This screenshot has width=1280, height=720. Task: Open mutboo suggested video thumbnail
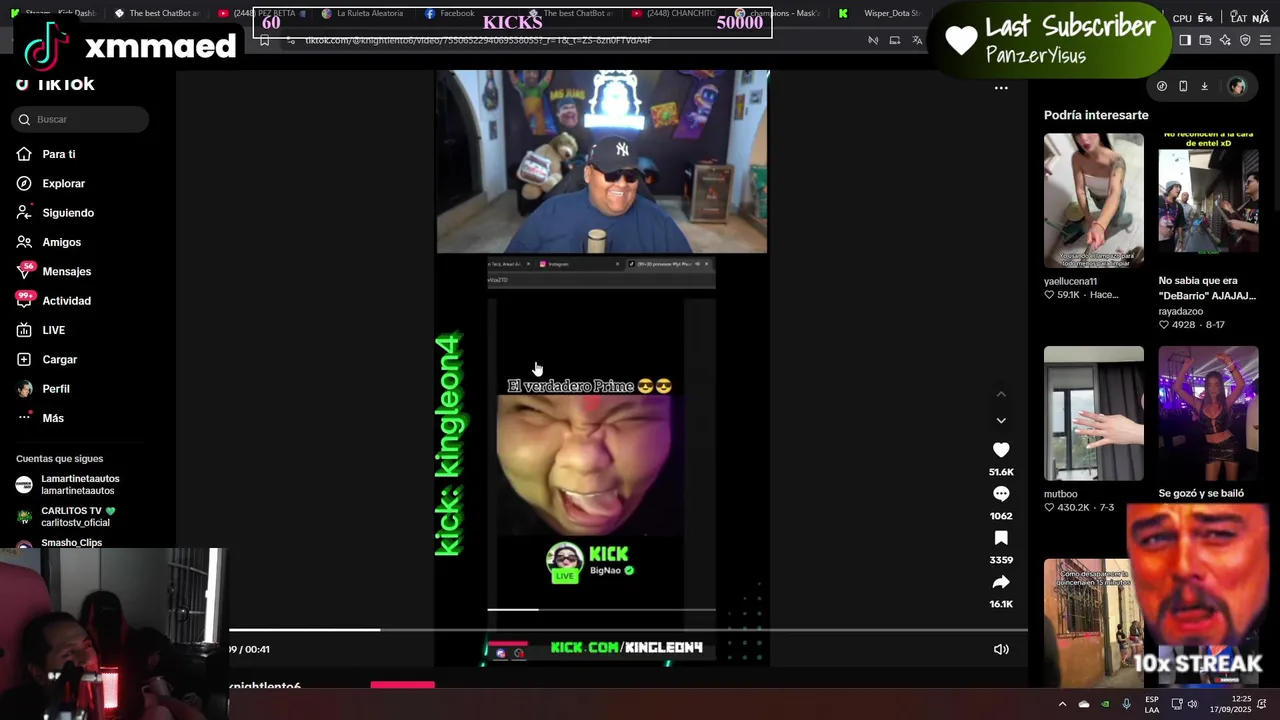(1094, 413)
